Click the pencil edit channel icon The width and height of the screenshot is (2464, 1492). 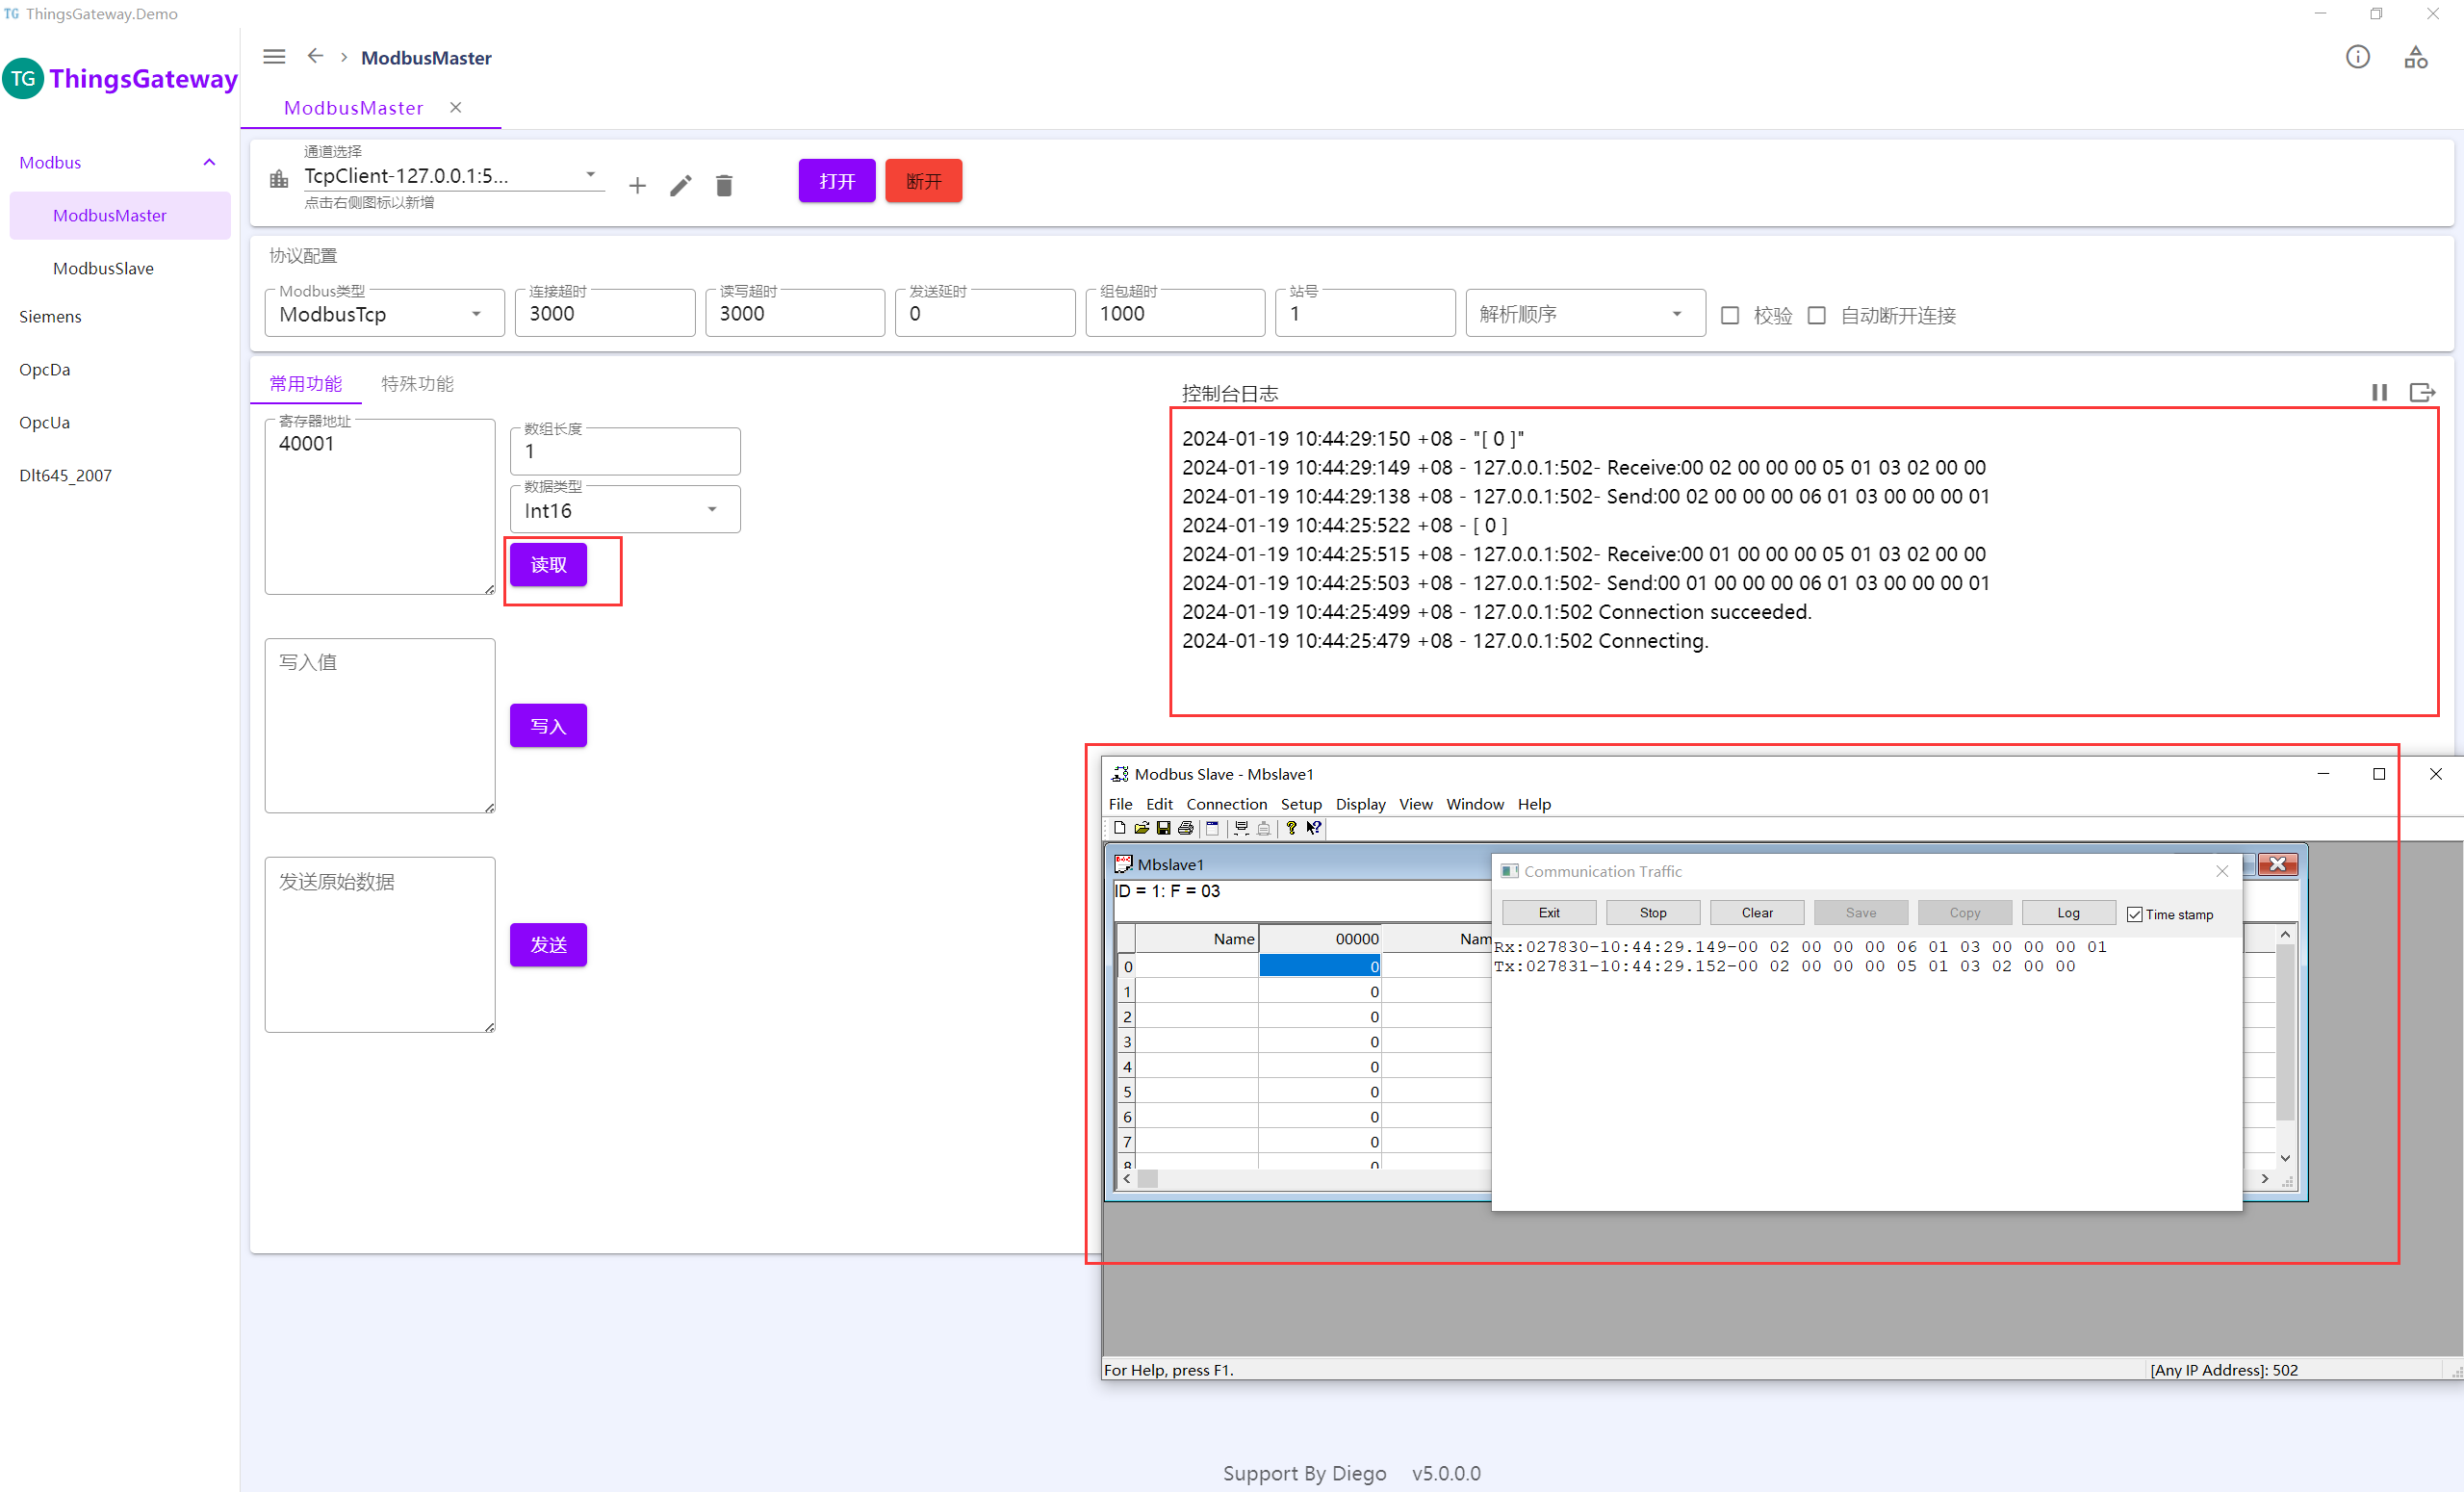click(x=681, y=185)
